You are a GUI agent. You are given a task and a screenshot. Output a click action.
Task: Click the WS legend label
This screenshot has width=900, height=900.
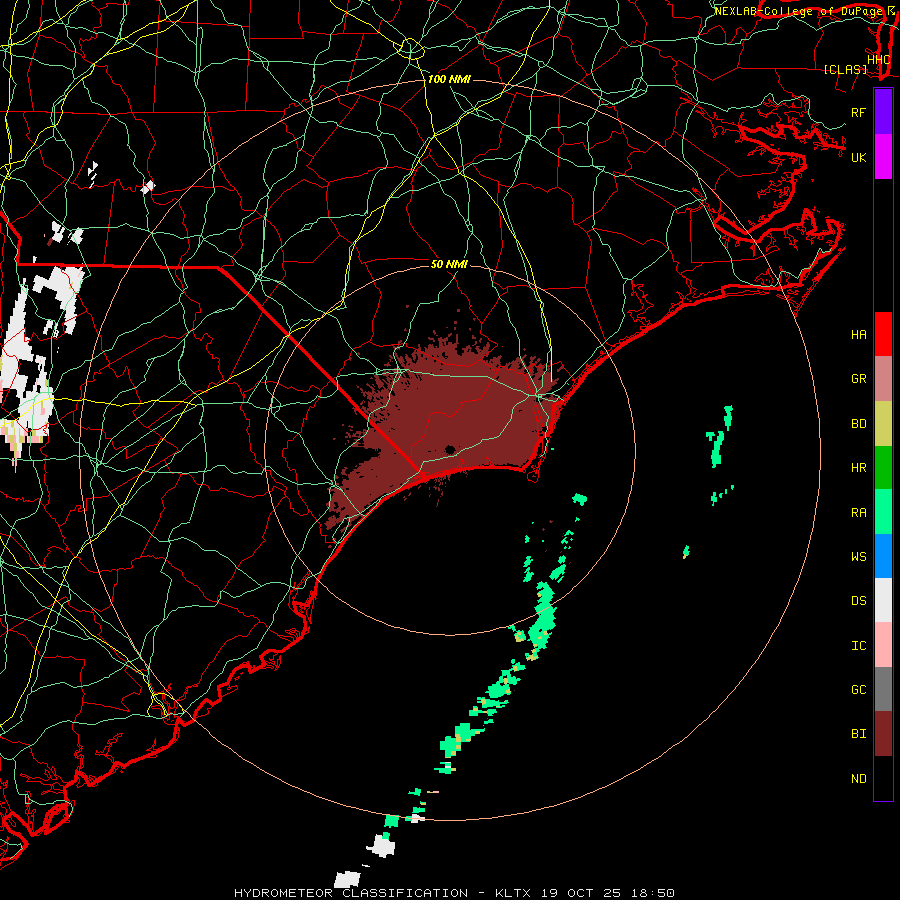pyautogui.click(x=858, y=557)
